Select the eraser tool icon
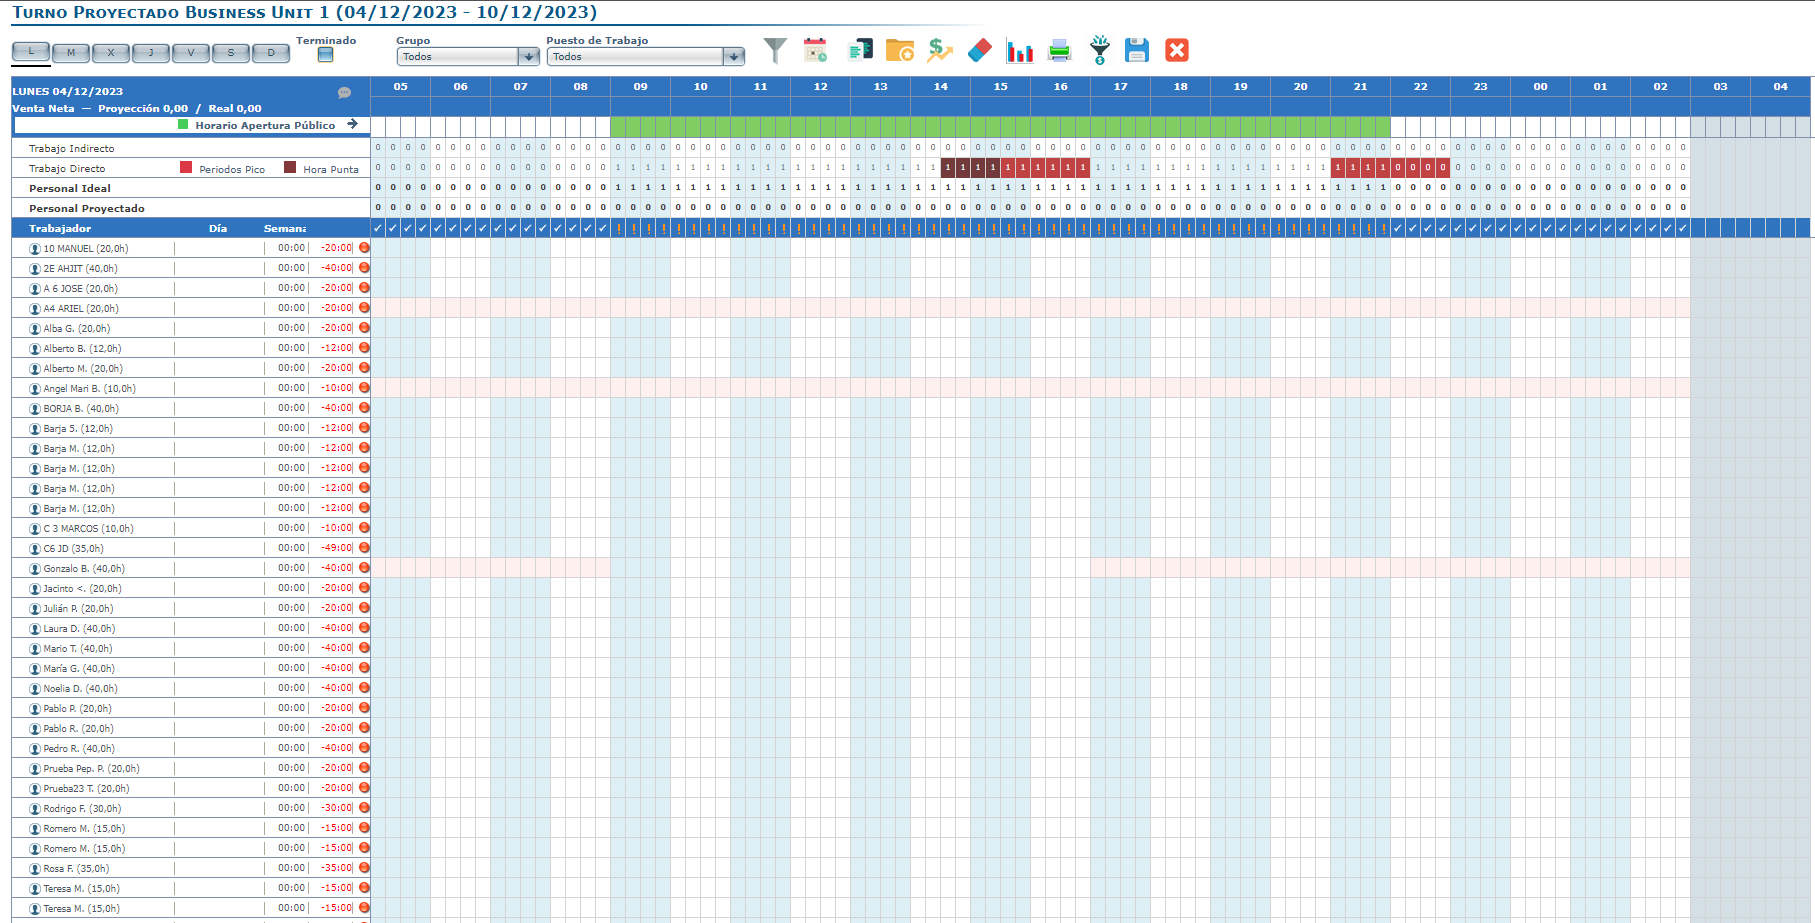The image size is (1815, 923). coord(980,50)
